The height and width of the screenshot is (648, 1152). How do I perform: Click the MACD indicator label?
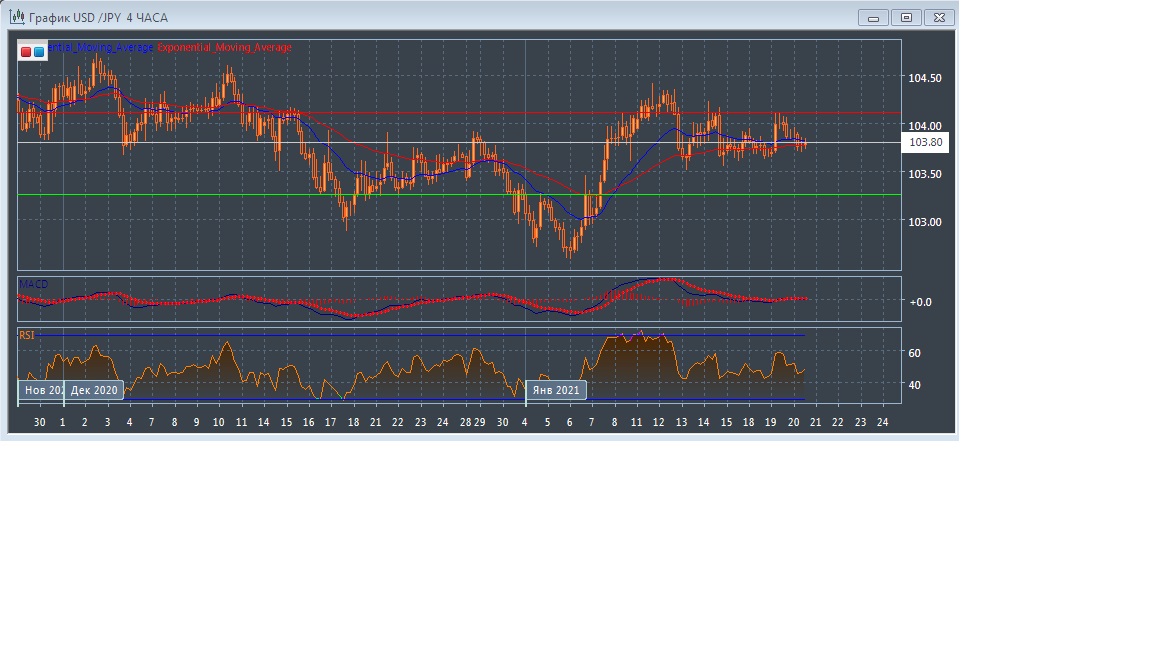click(x=33, y=285)
